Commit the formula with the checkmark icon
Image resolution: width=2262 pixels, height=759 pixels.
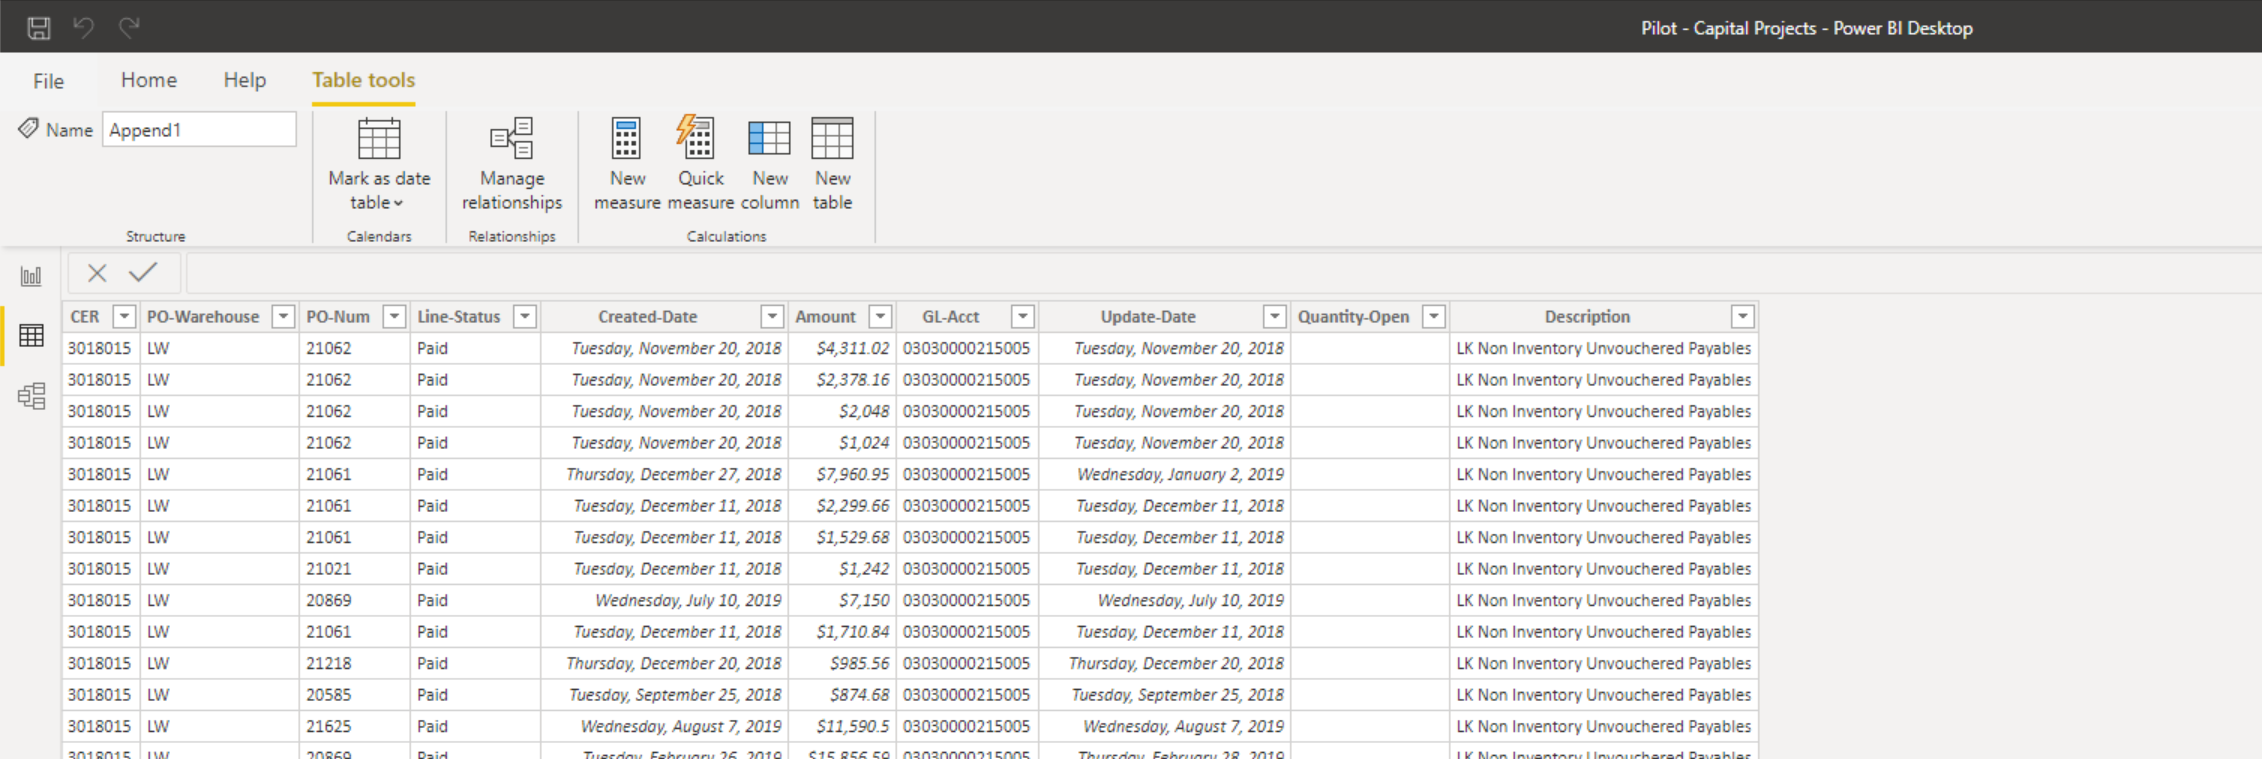tap(143, 273)
